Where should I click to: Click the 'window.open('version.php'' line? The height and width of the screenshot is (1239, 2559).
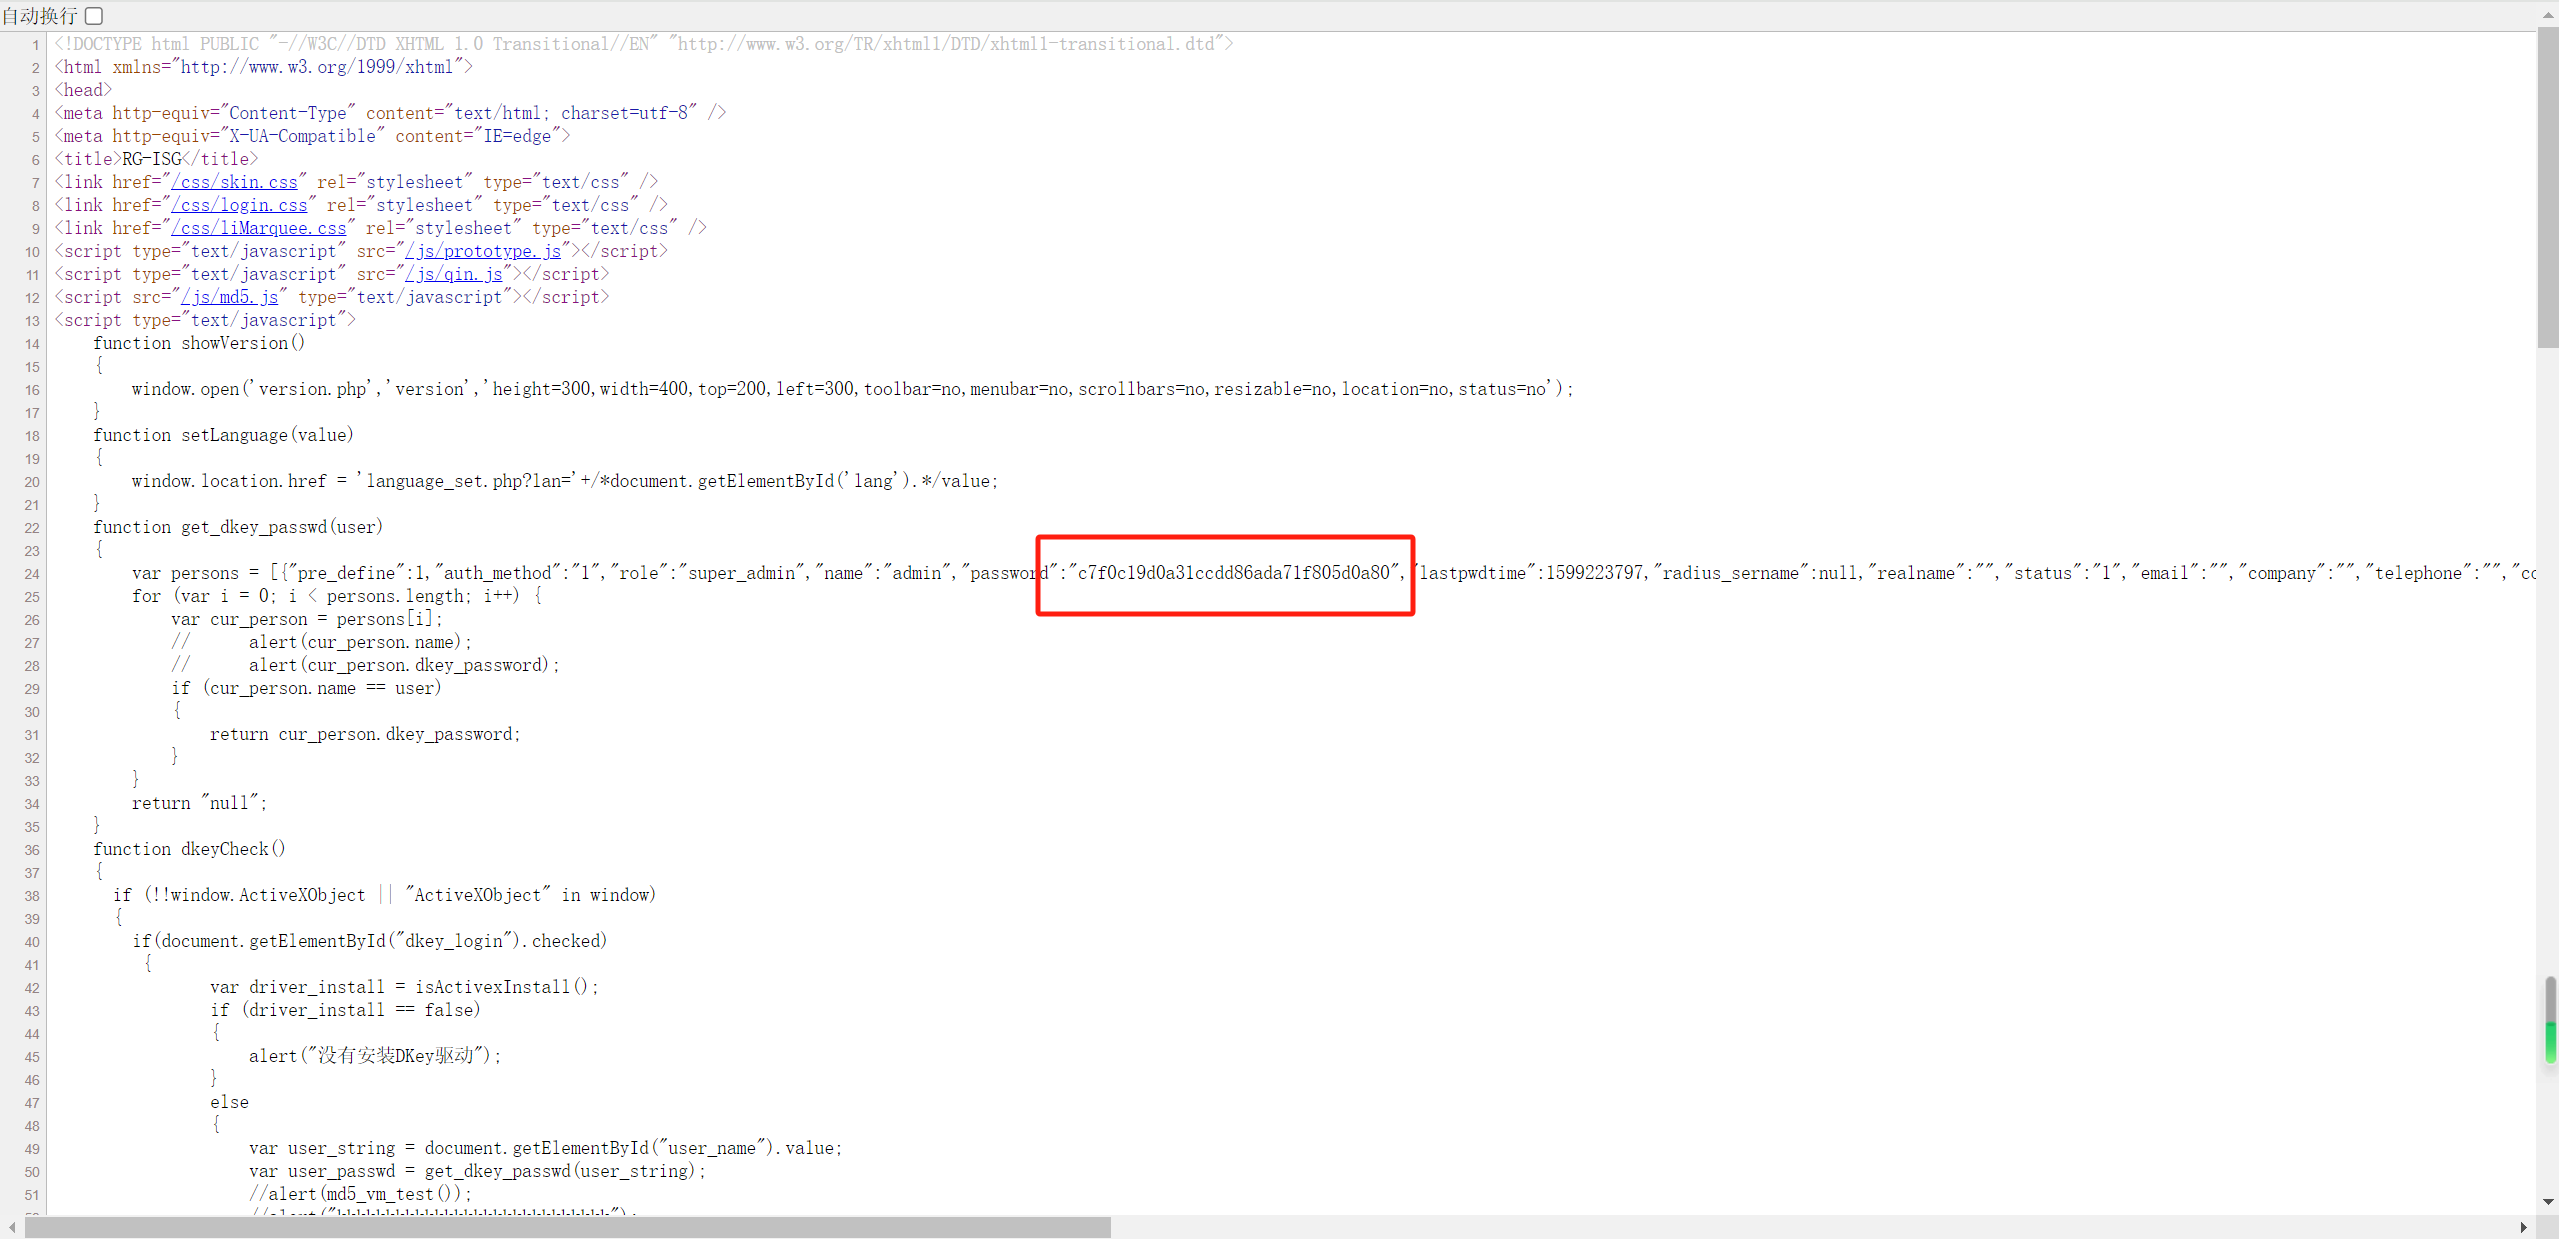coord(852,389)
